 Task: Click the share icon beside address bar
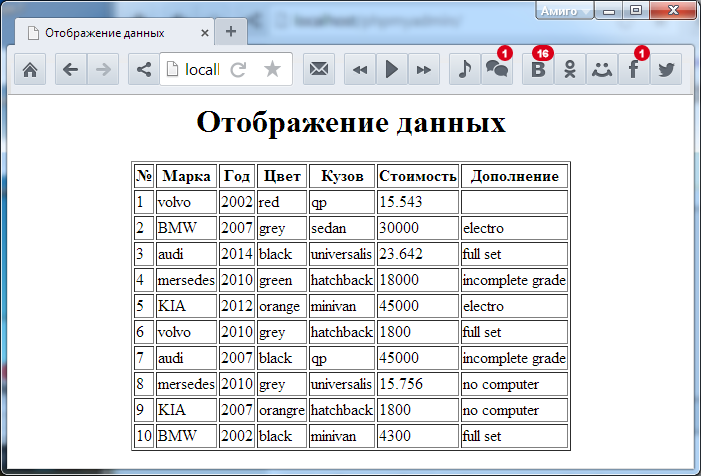(144, 70)
